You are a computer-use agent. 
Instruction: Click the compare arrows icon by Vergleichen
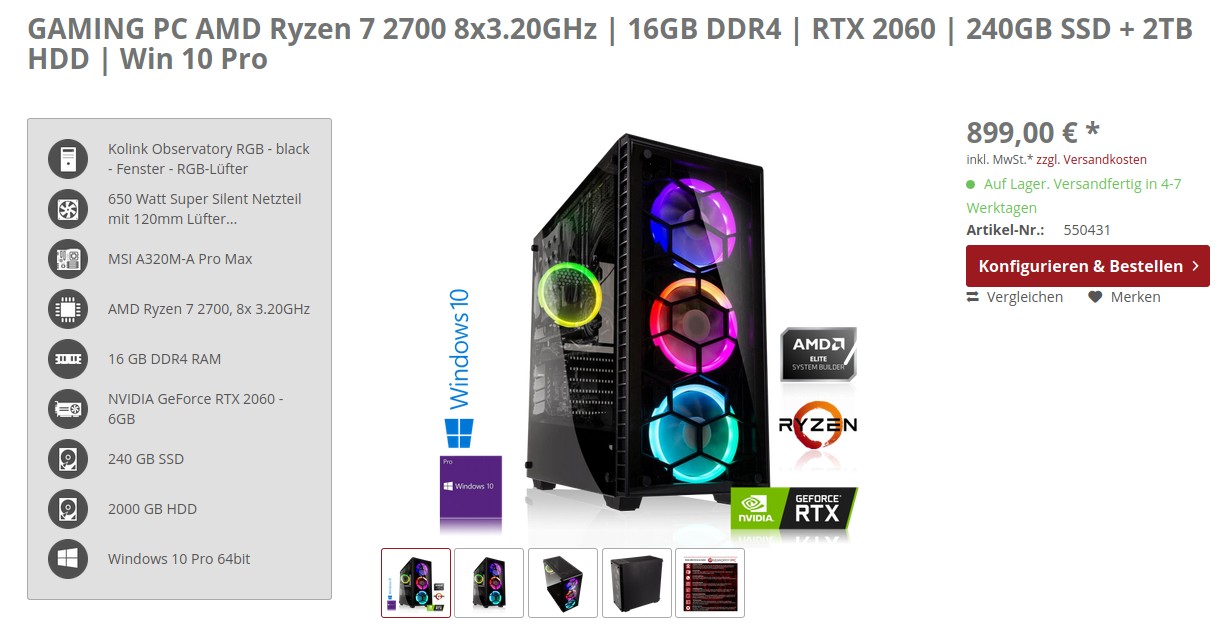click(x=973, y=297)
